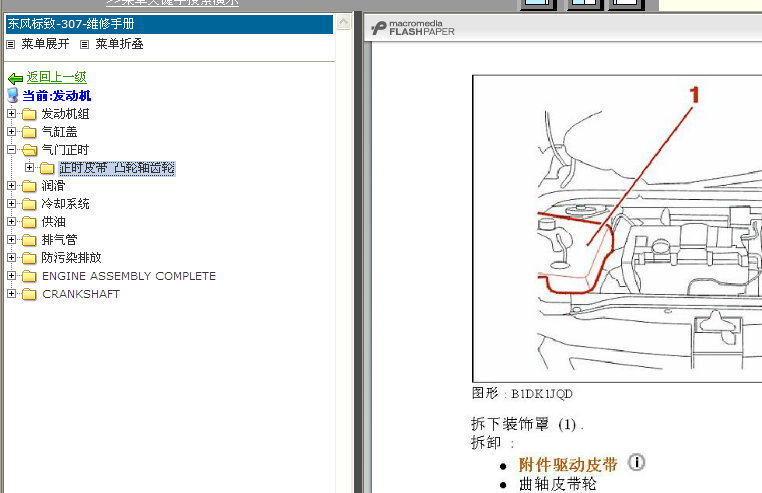Click the 曲轴皮带轮 bullet item

557,484
